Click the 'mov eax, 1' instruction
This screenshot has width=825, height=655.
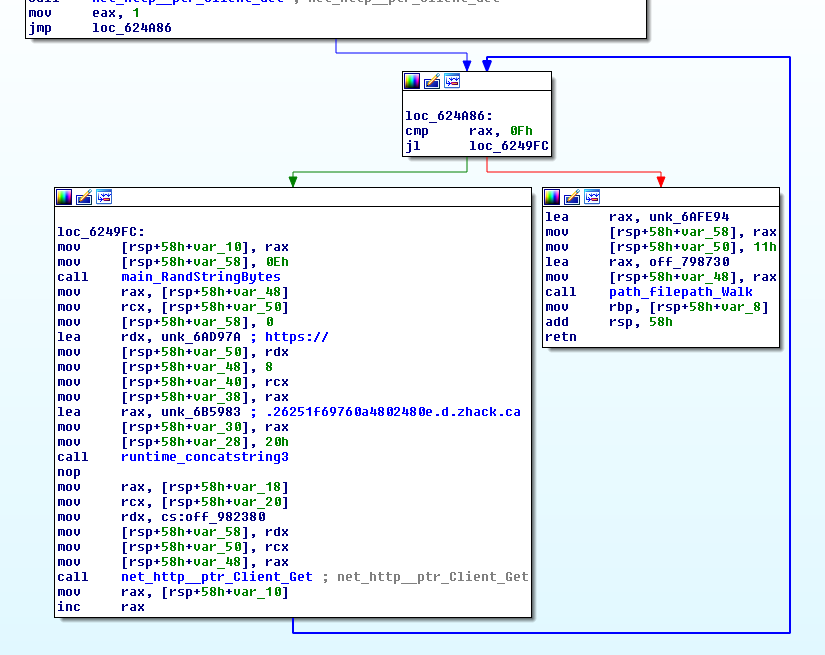pos(84,13)
